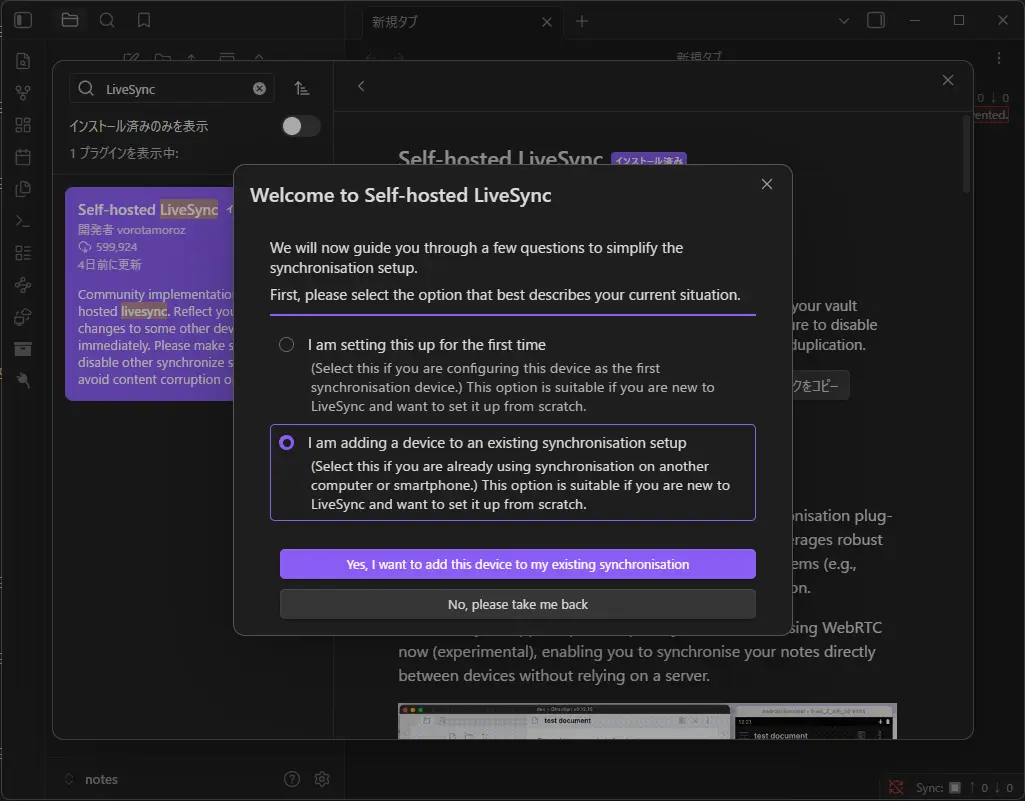
Task: Click the "1 プラグインを表示中:" text
Action: 124,153
